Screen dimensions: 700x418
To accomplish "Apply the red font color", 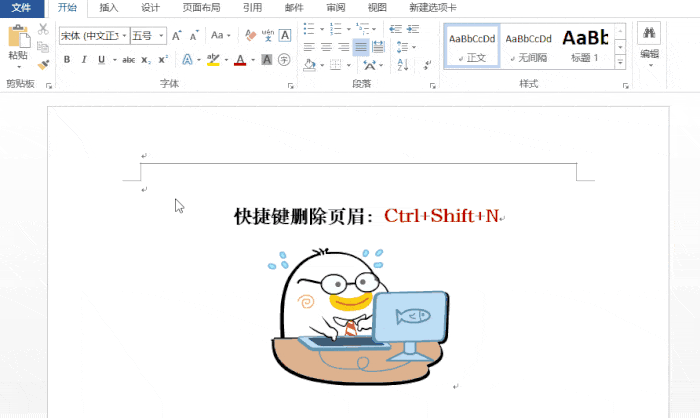I will (240, 59).
